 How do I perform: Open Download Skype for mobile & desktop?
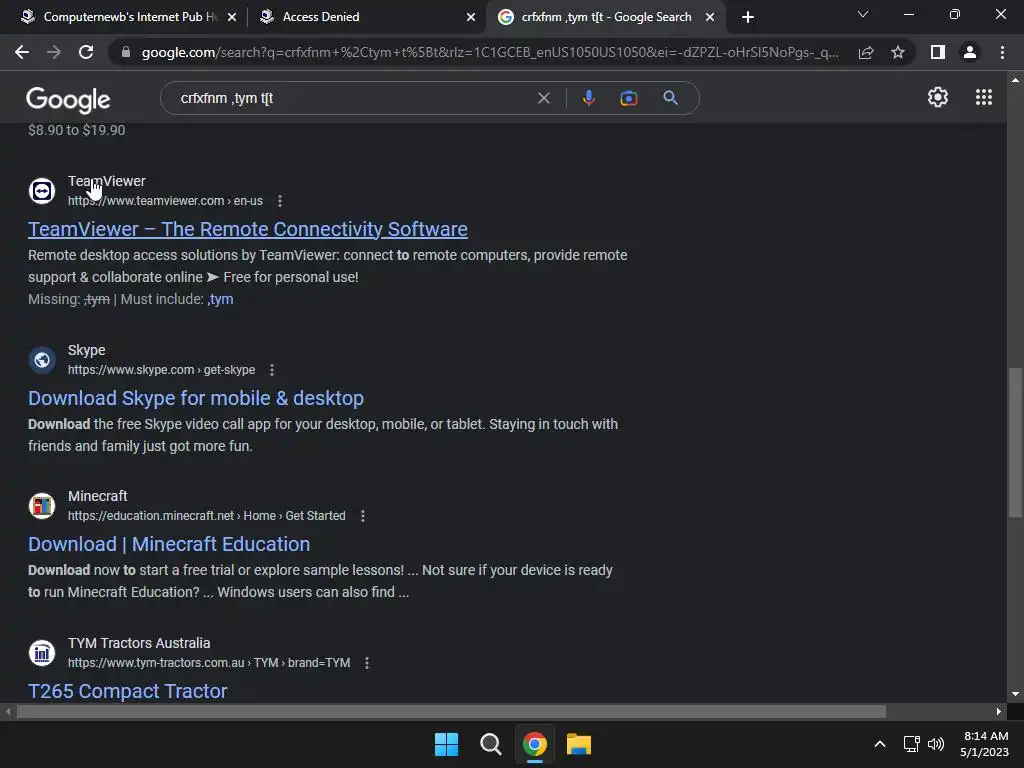[196, 398]
